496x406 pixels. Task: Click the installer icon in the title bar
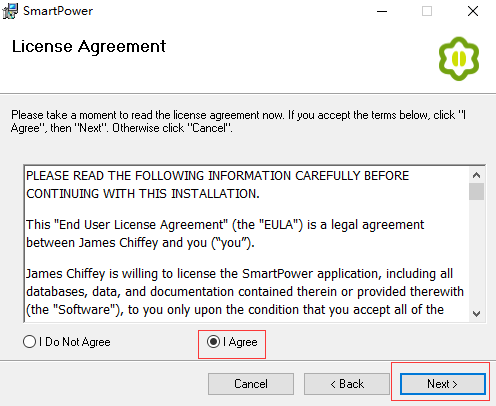pyautogui.click(x=10, y=11)
